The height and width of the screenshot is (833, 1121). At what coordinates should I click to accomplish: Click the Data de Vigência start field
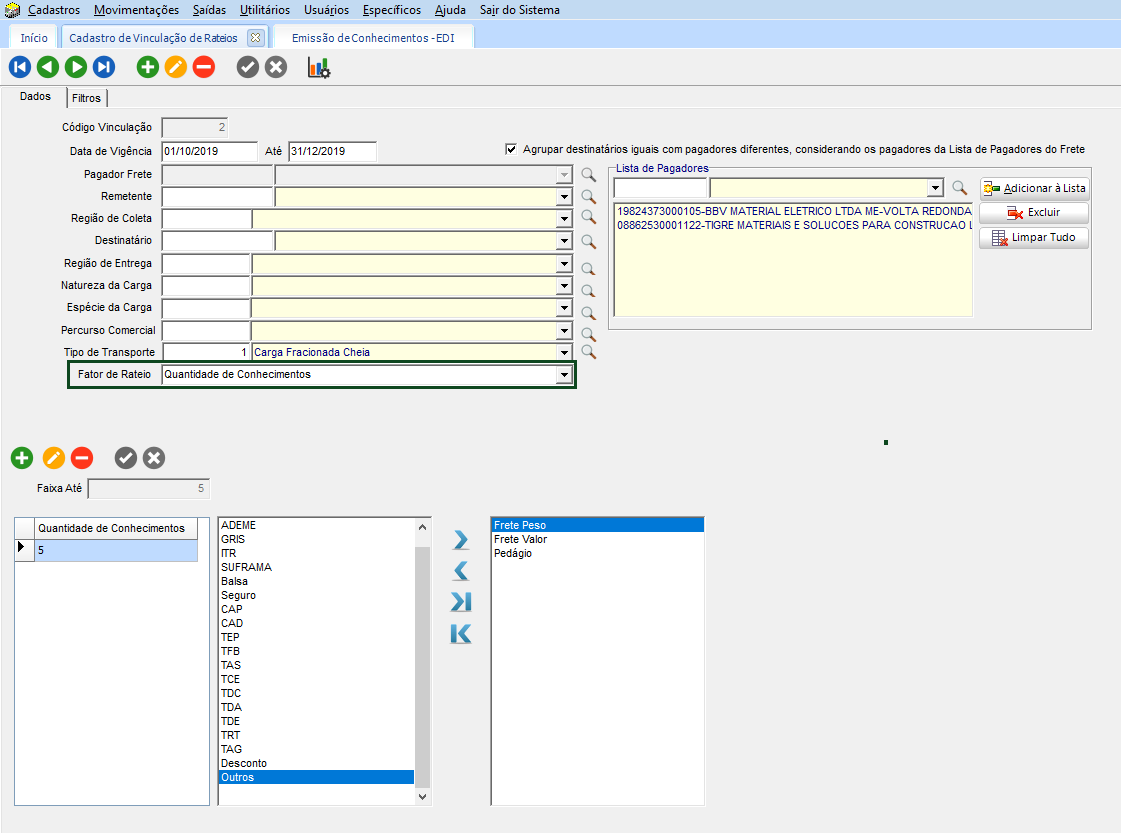209,152
